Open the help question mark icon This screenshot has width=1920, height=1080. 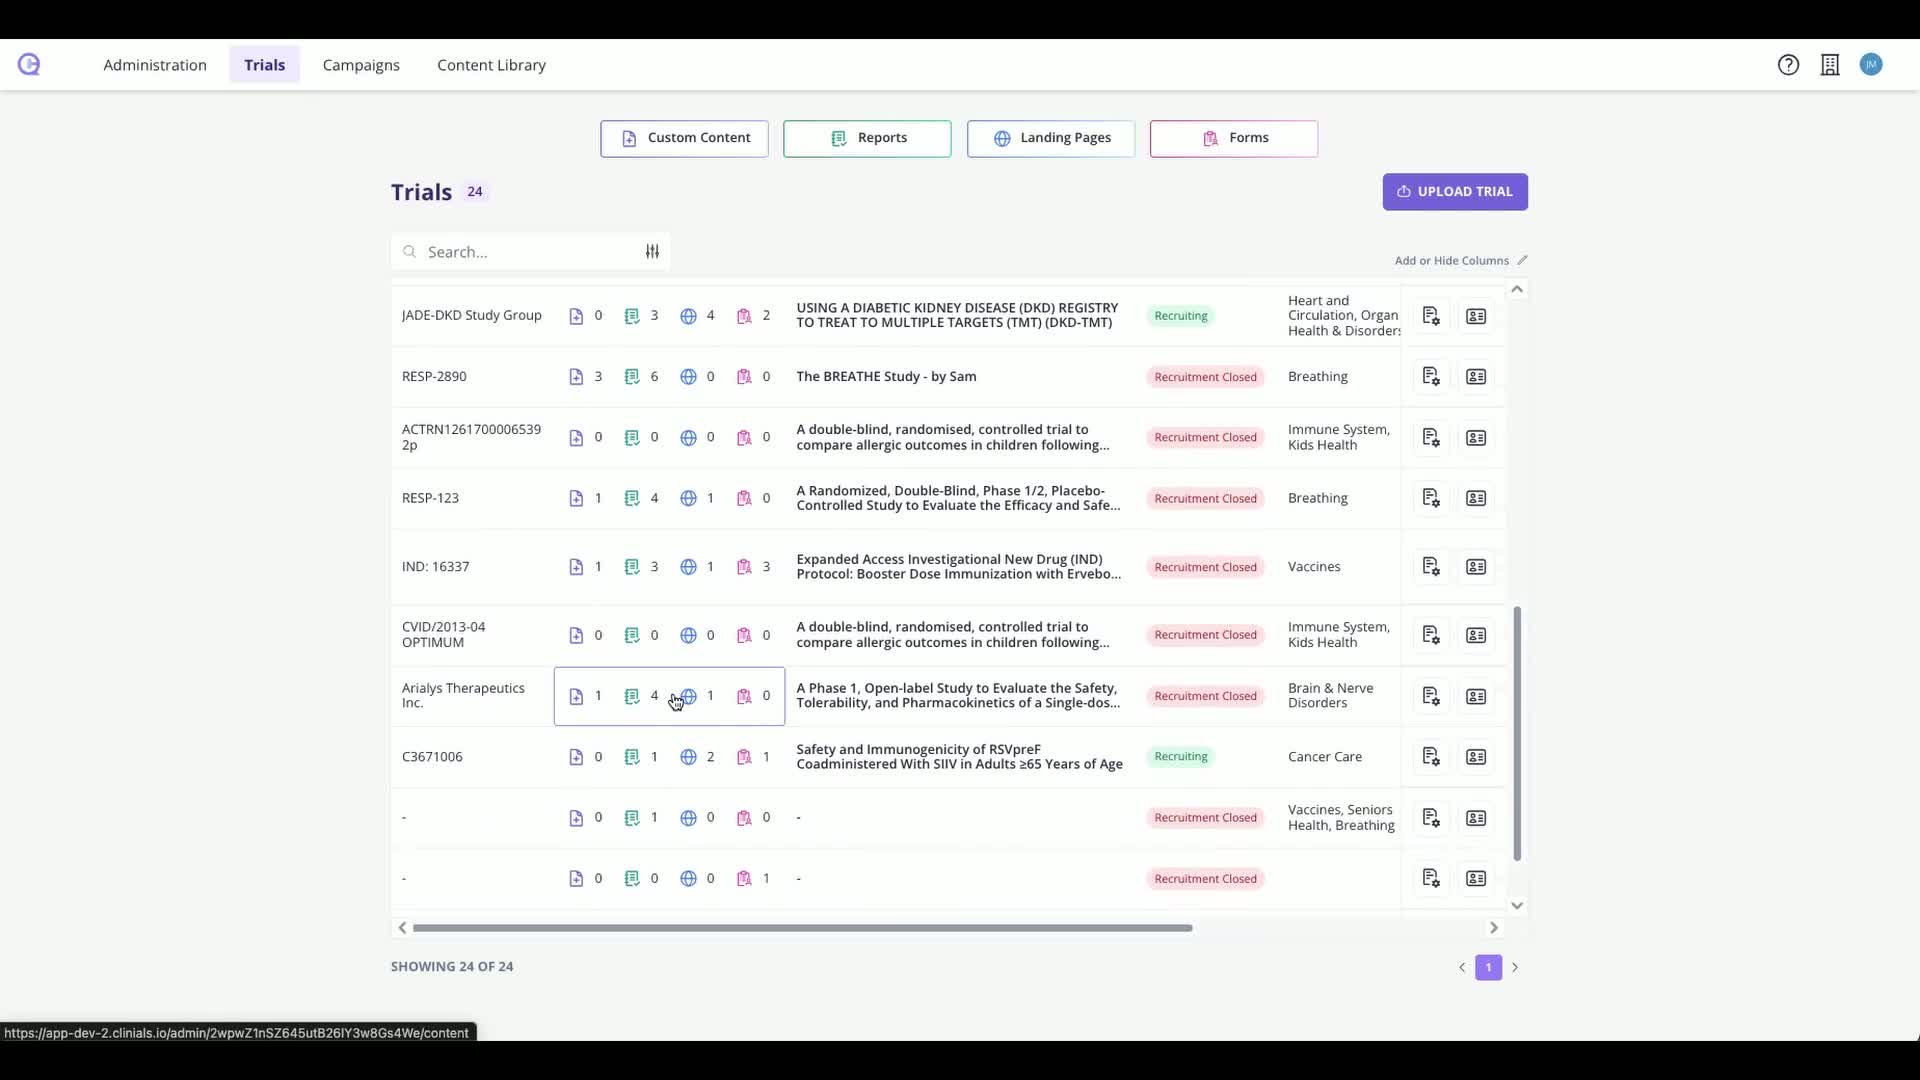tap(1788, 65)
